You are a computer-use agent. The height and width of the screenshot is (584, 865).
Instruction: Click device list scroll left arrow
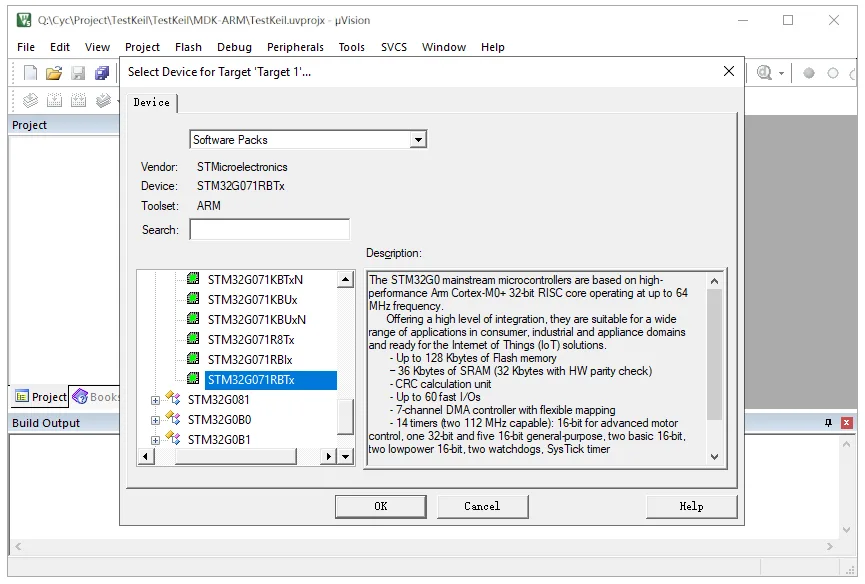(145, 457)
